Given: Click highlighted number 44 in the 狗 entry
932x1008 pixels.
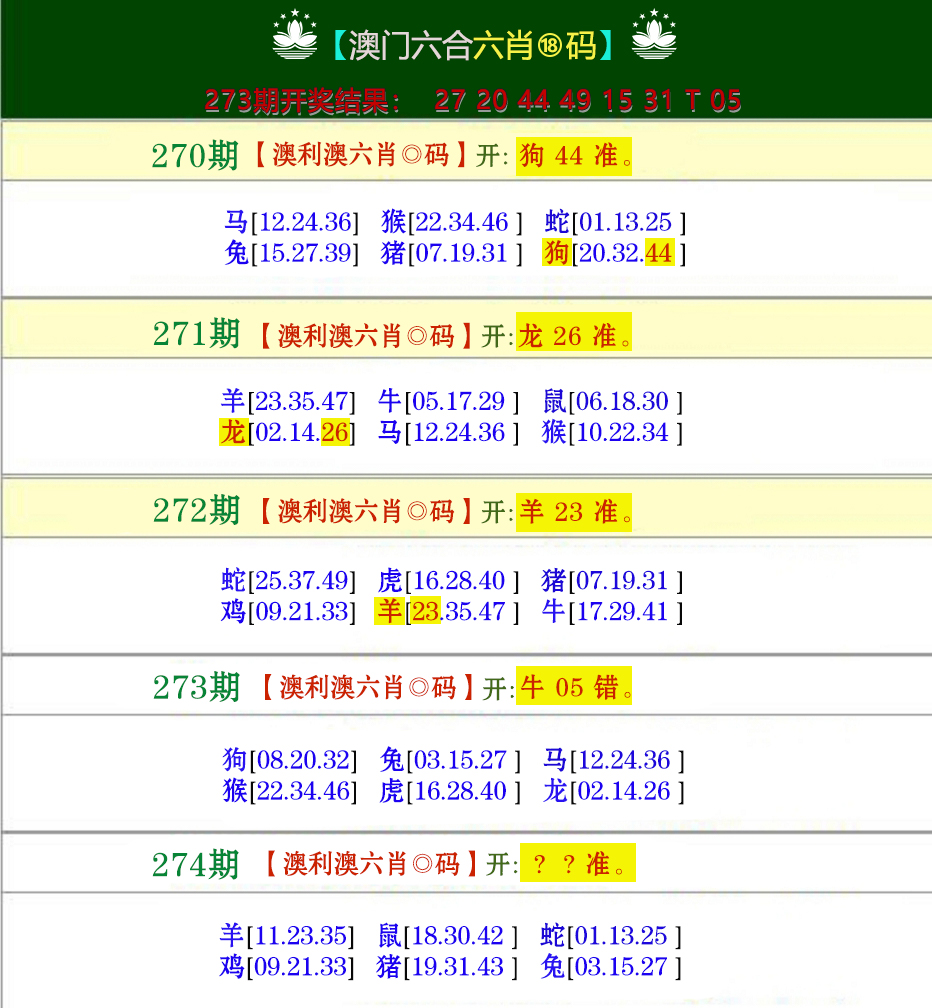Looking at the screenshot, I should pos(658,254).
